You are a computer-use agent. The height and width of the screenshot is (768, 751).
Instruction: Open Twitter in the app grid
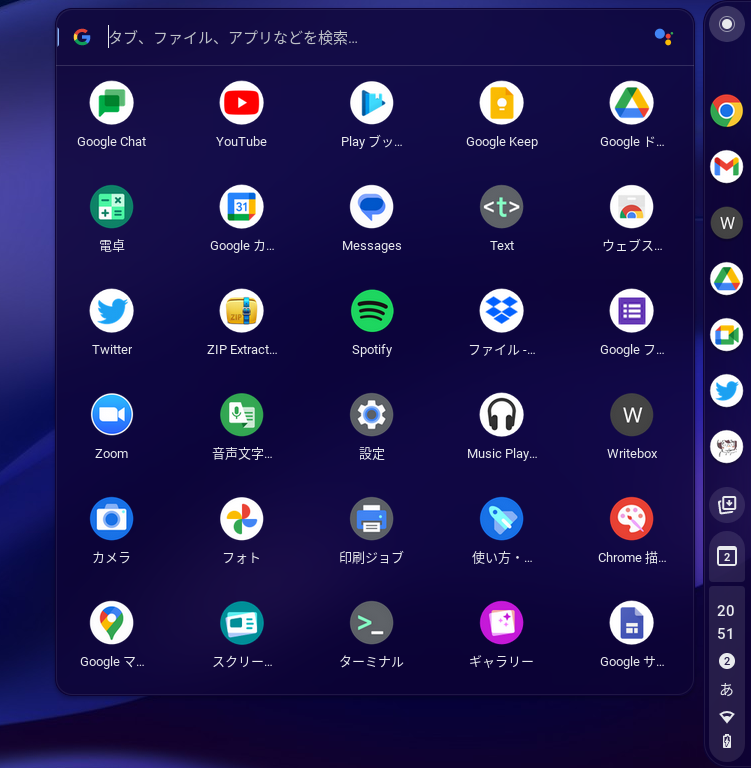(112, 311)
